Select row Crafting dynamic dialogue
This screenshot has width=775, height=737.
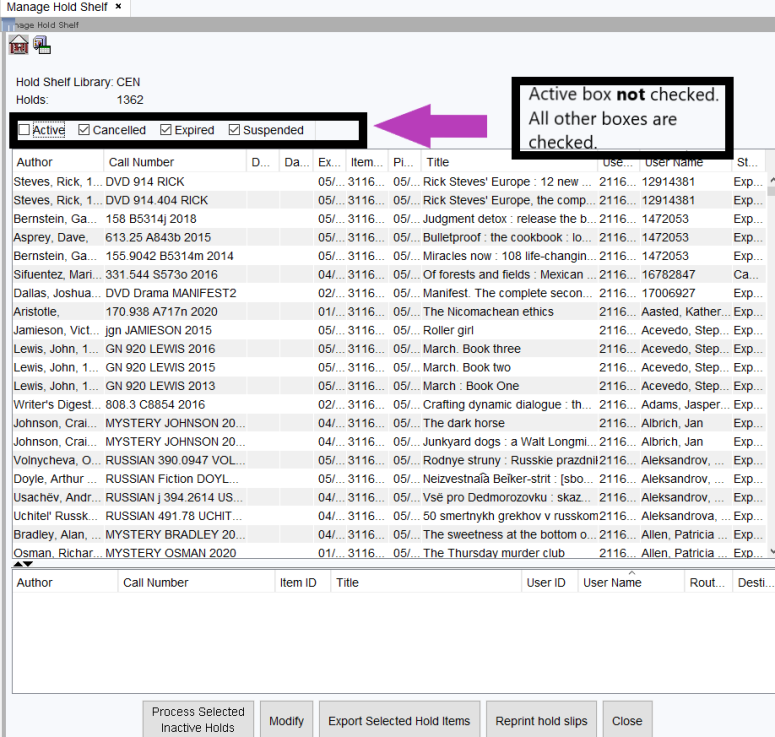click(x=389, y=404)
